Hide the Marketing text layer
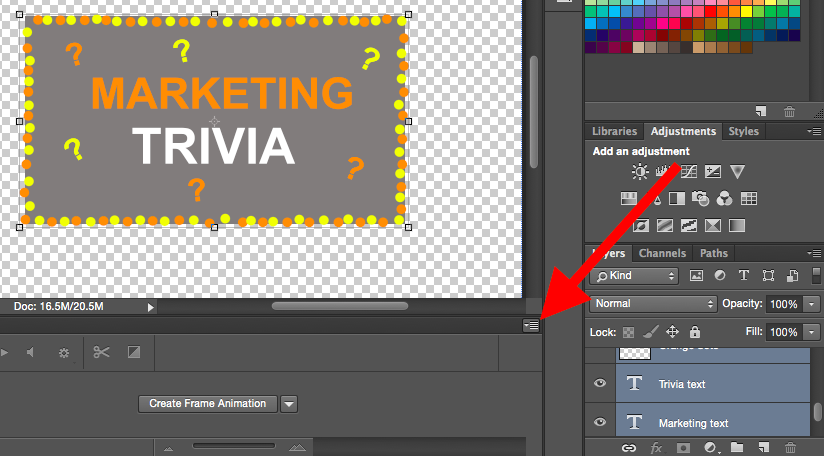824x456 pixels. [600, 422]
